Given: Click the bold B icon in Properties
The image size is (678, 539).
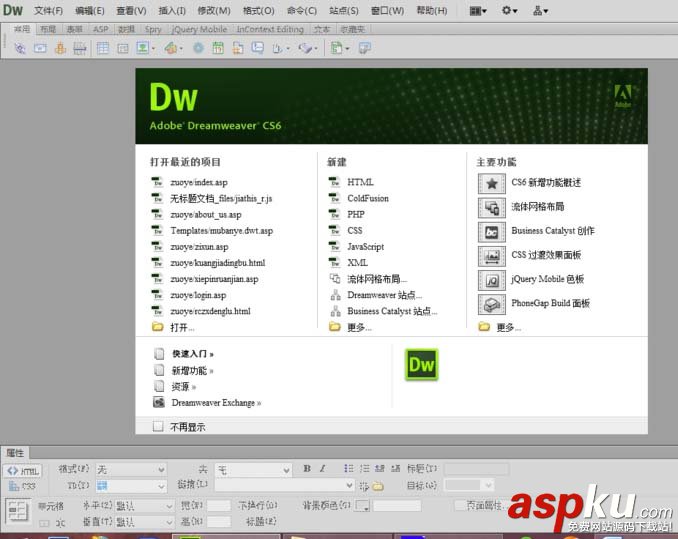Looking at the screenshot, I should 307,469.
